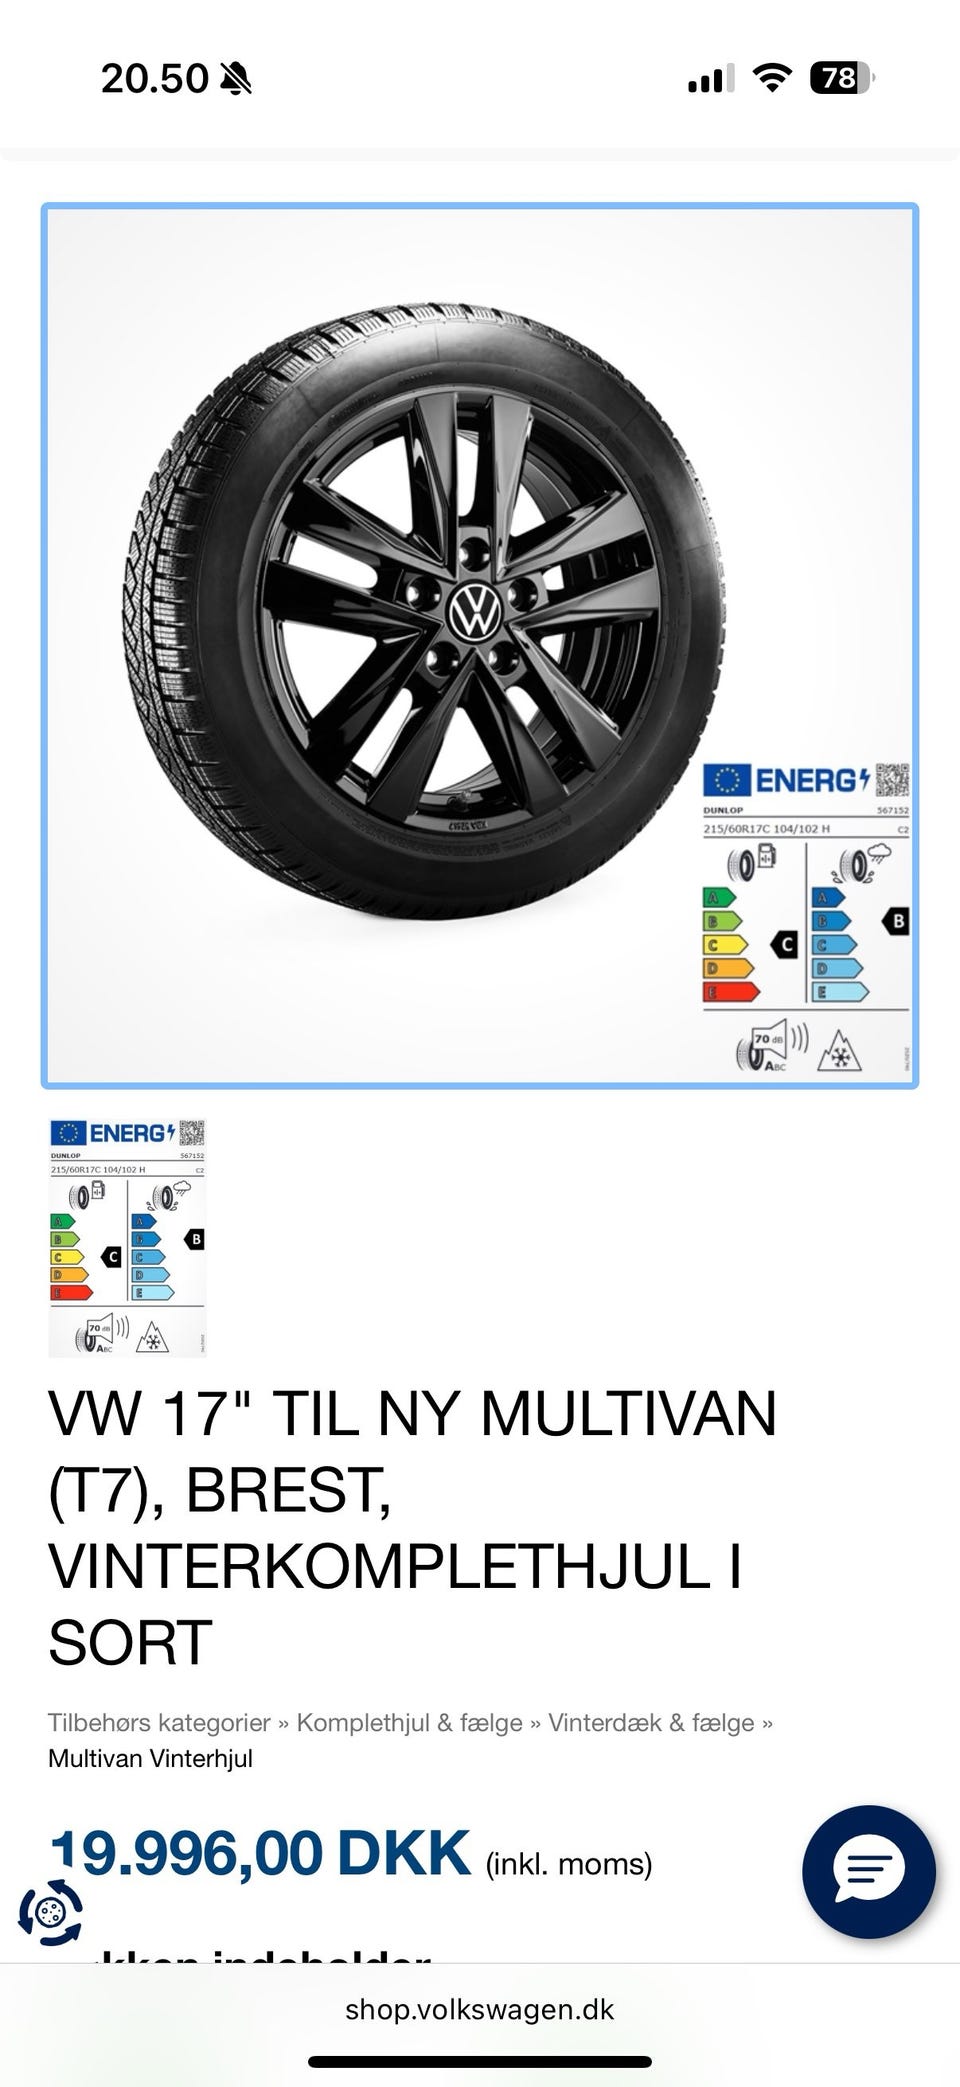Navigate to Vinterdæk & fælge breadcrumb
960x2087 pixels.
(x=650, y=1722)
